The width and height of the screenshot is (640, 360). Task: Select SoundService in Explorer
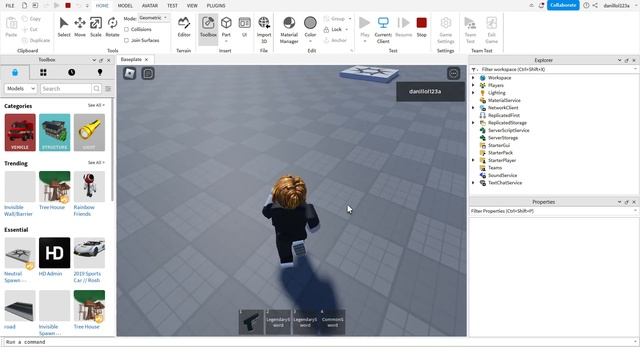click(x=502, y=176)
